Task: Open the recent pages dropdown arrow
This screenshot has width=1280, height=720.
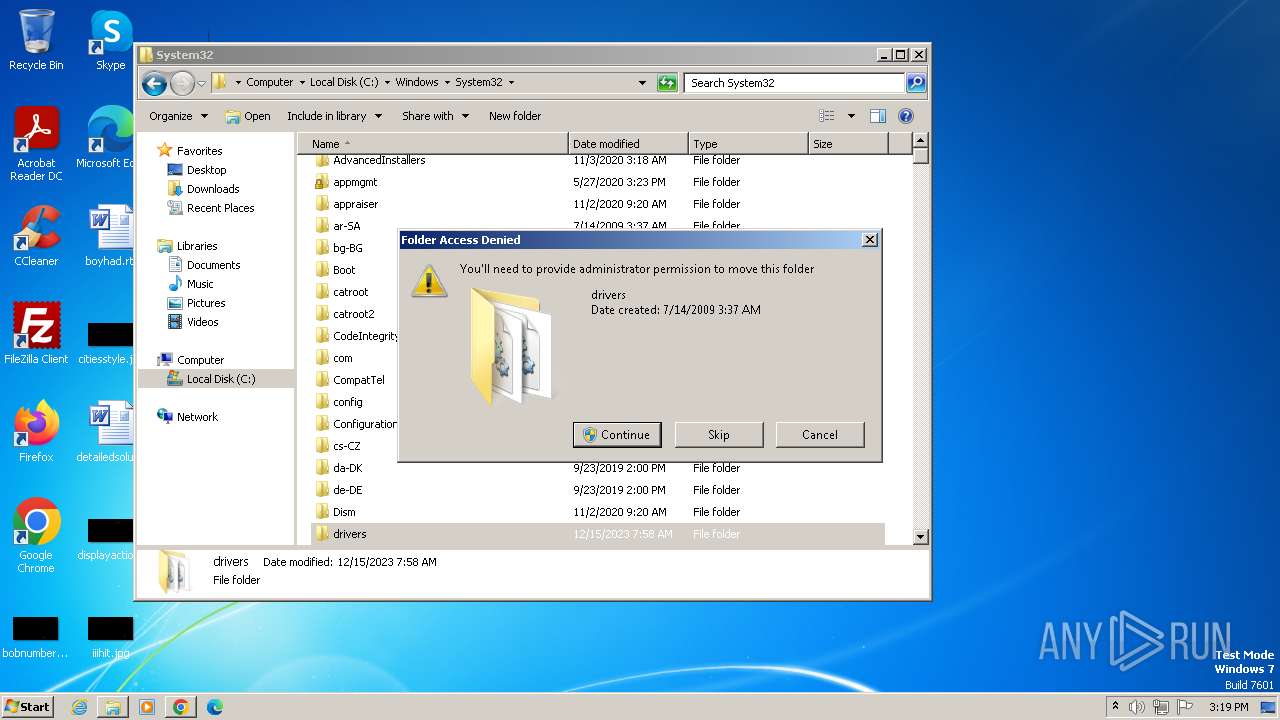Action: [201, 83]
